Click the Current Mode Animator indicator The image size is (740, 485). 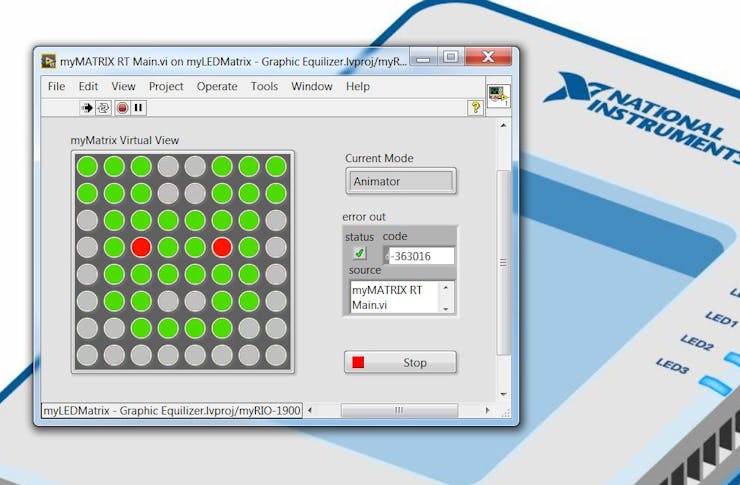pyautogui.click(x=401, y=181)
